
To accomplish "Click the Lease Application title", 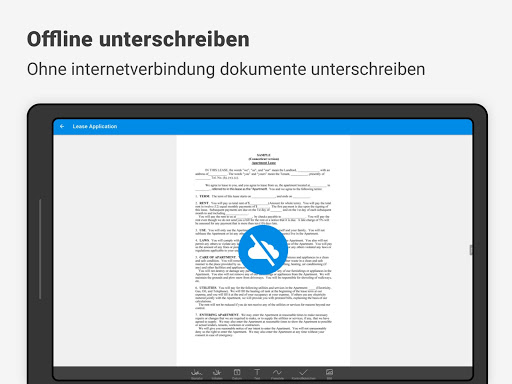I will [x=95, y=126].
